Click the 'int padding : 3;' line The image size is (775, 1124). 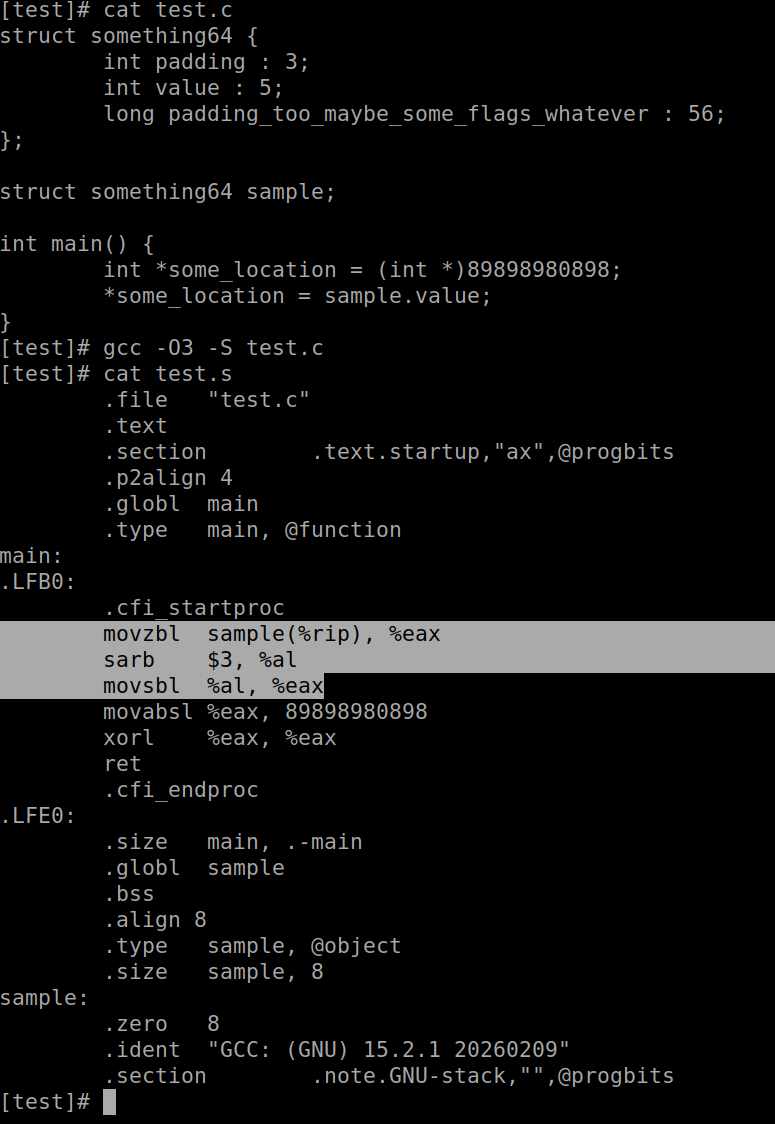pyautogui.click(x=206, y=62)
